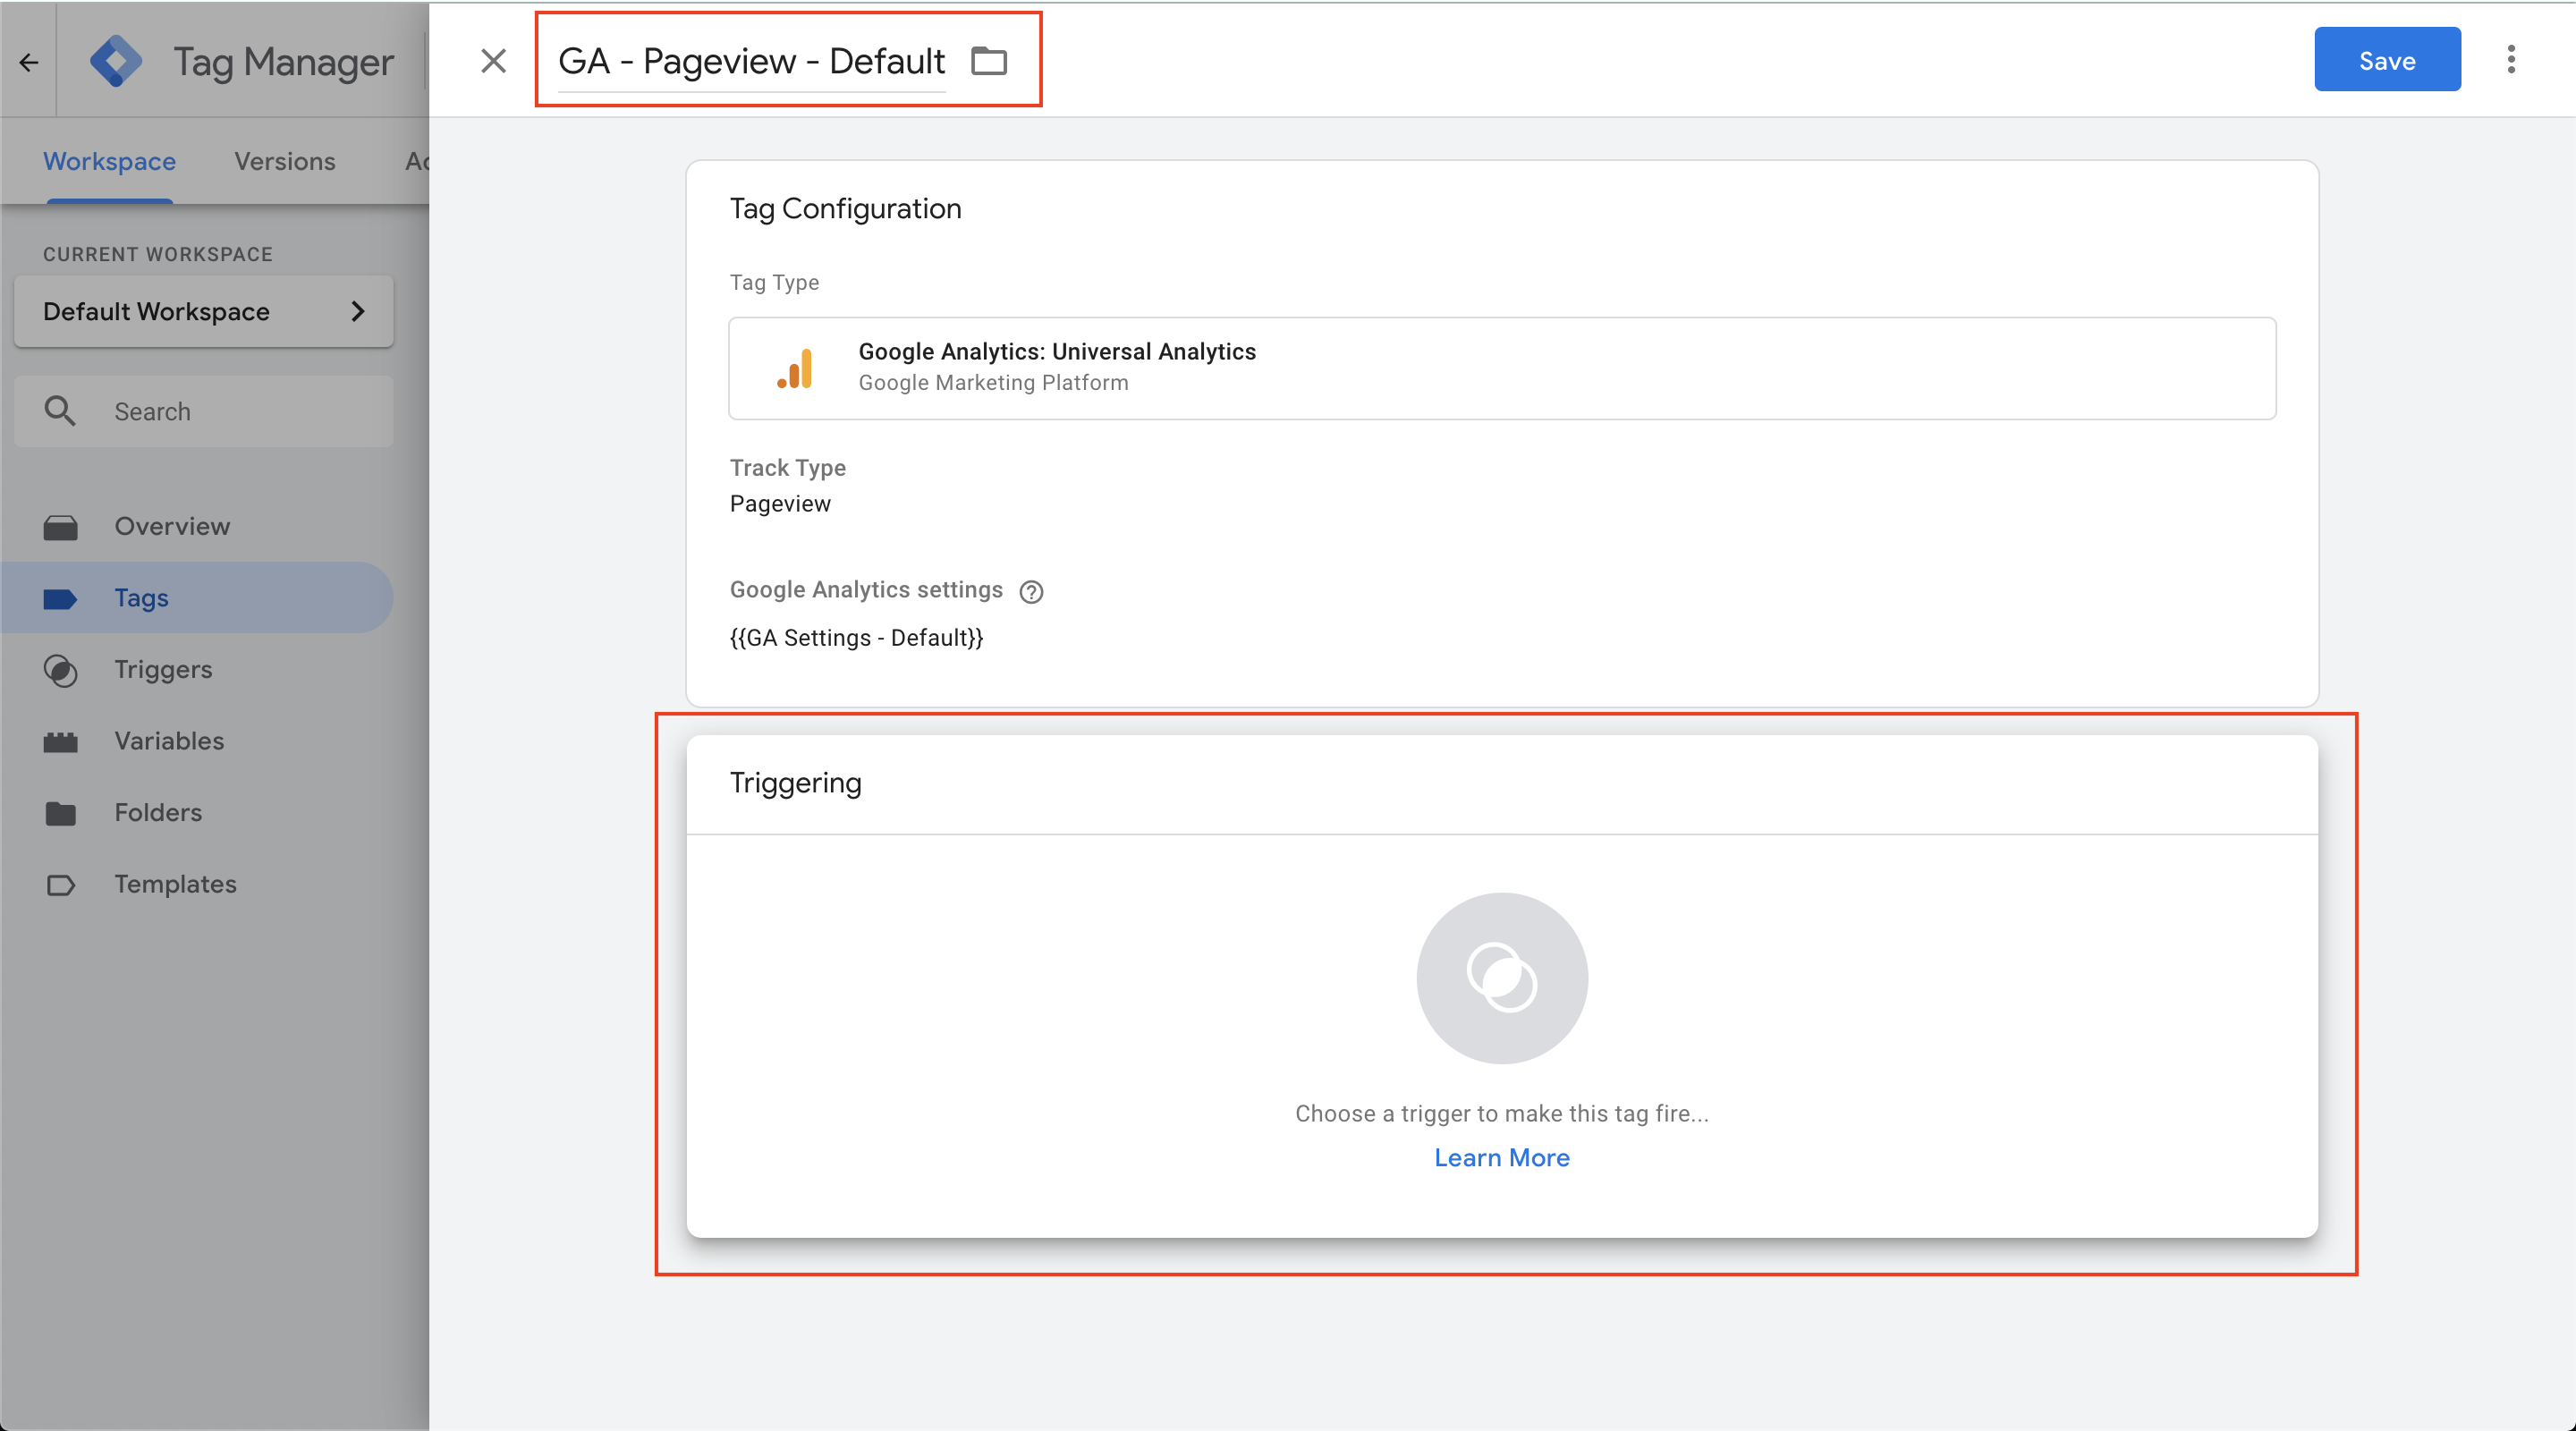Edit the tag name field
This screenshot has height=1431, width=2576.
pyautogui.click(x=751, y=61)
